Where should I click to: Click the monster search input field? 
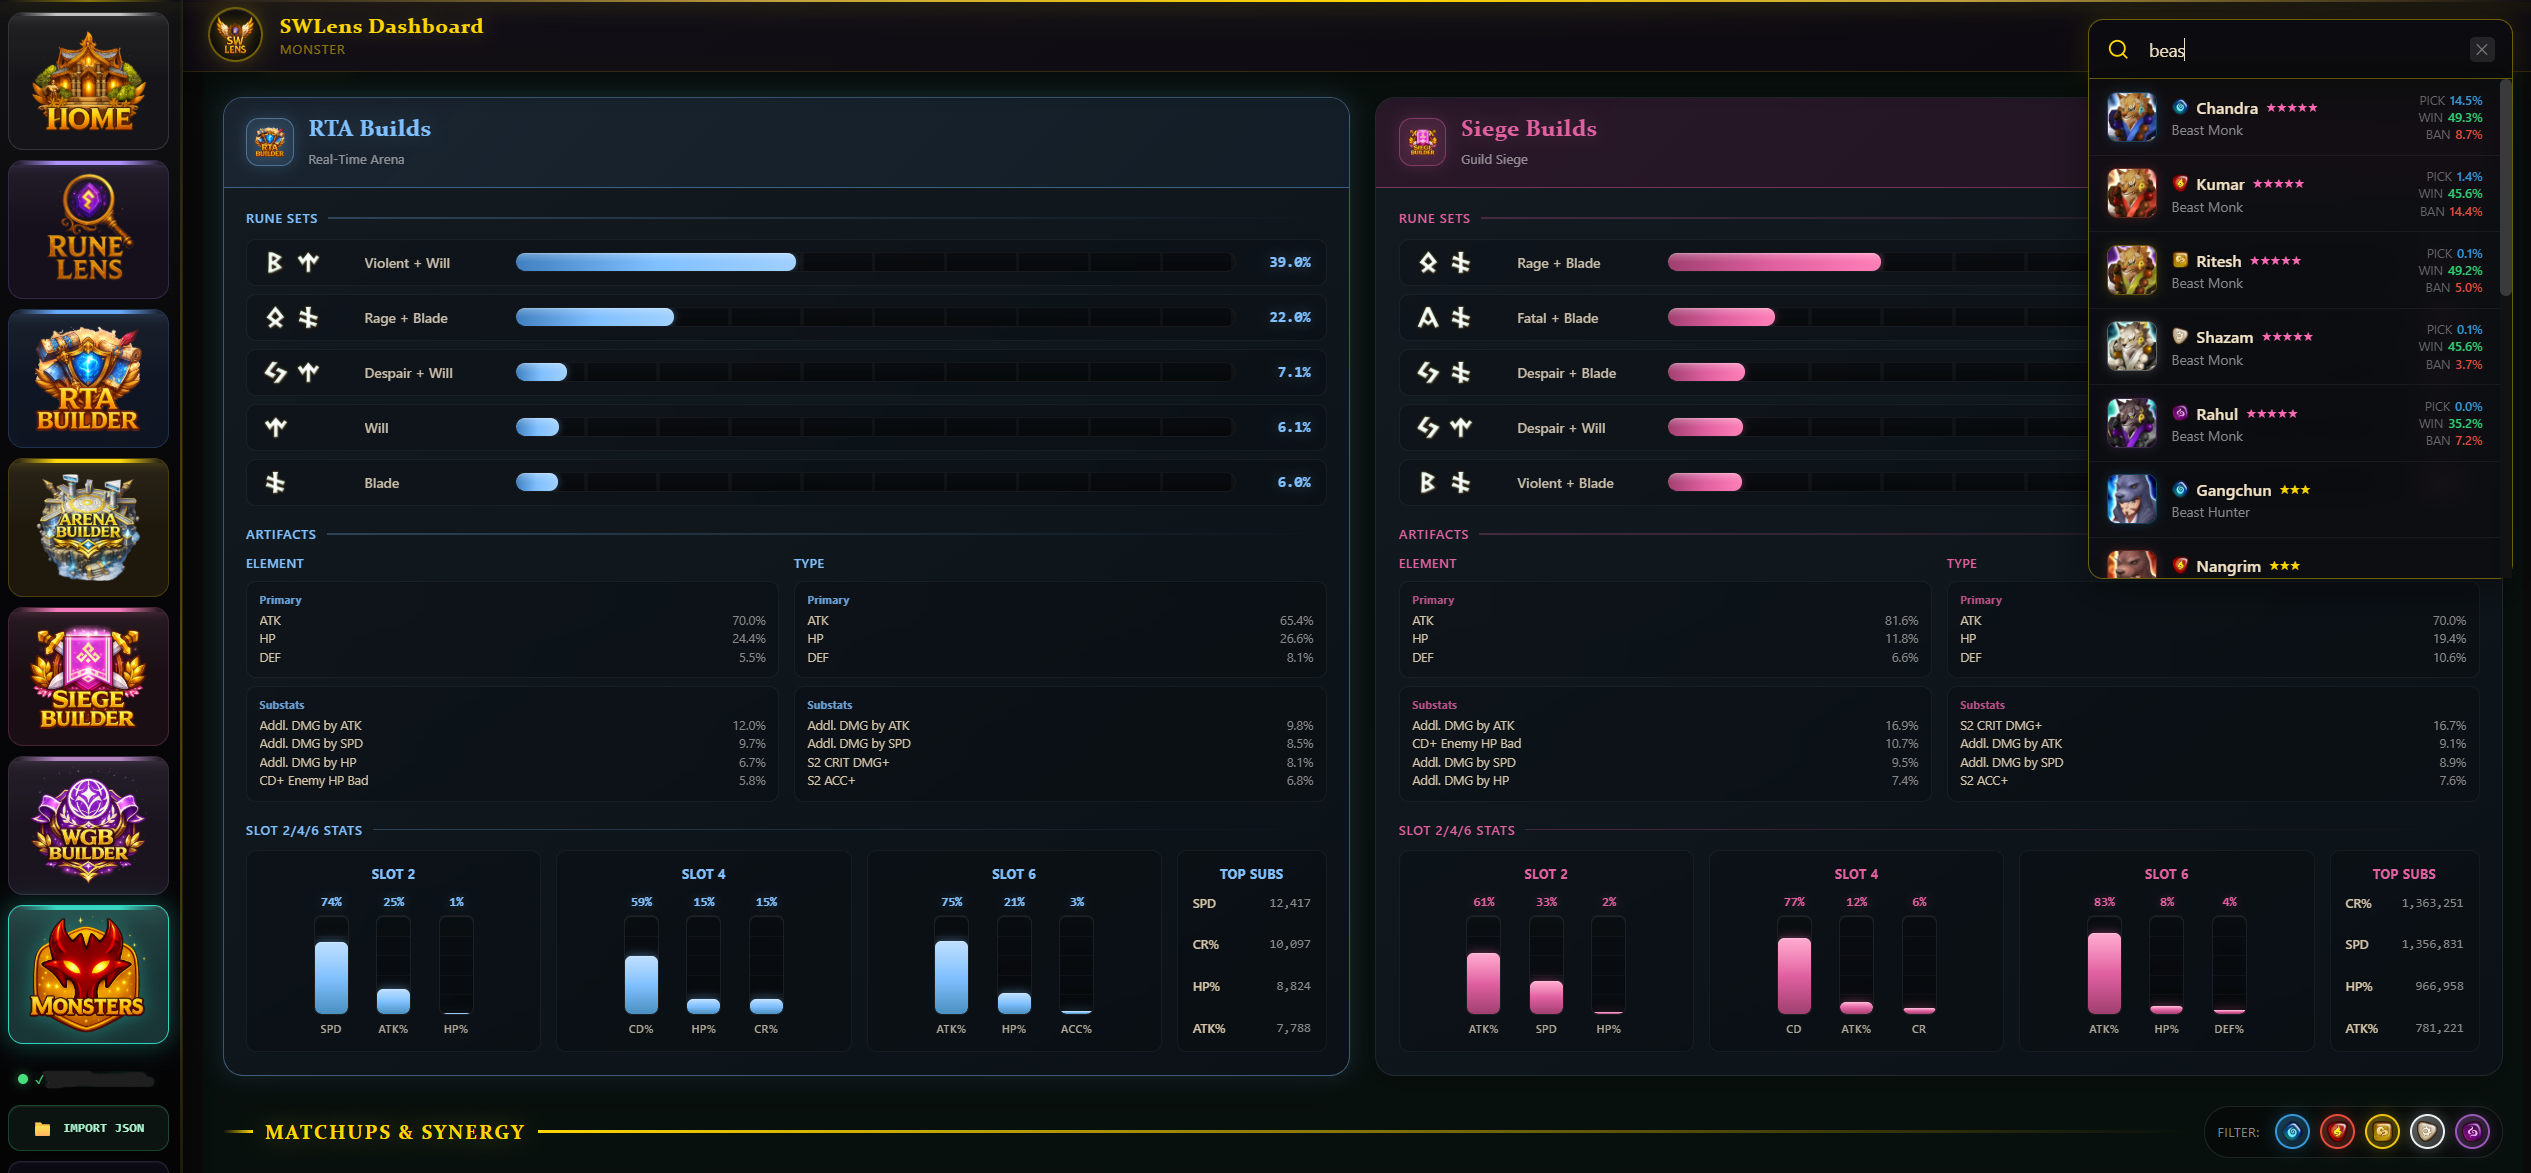2300,50
